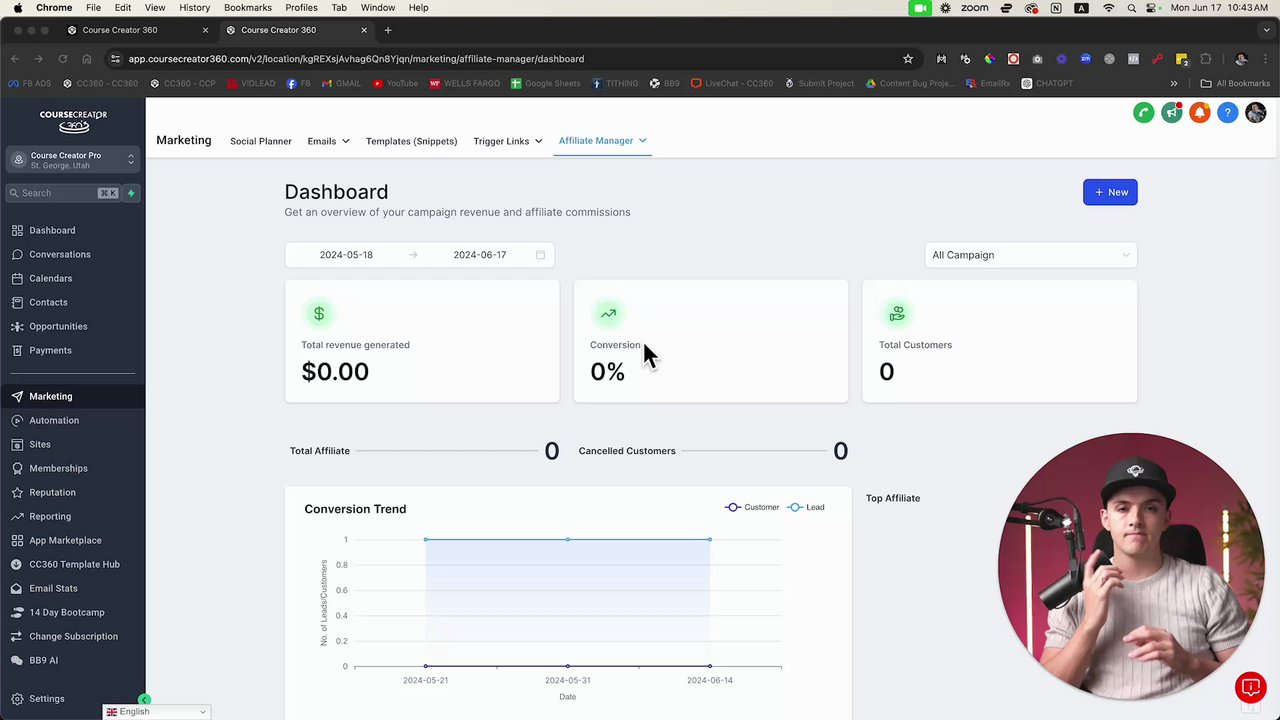Click the green megaphone announcements icon
Screen dimensions: 1280x720
tap(1172, 113)
